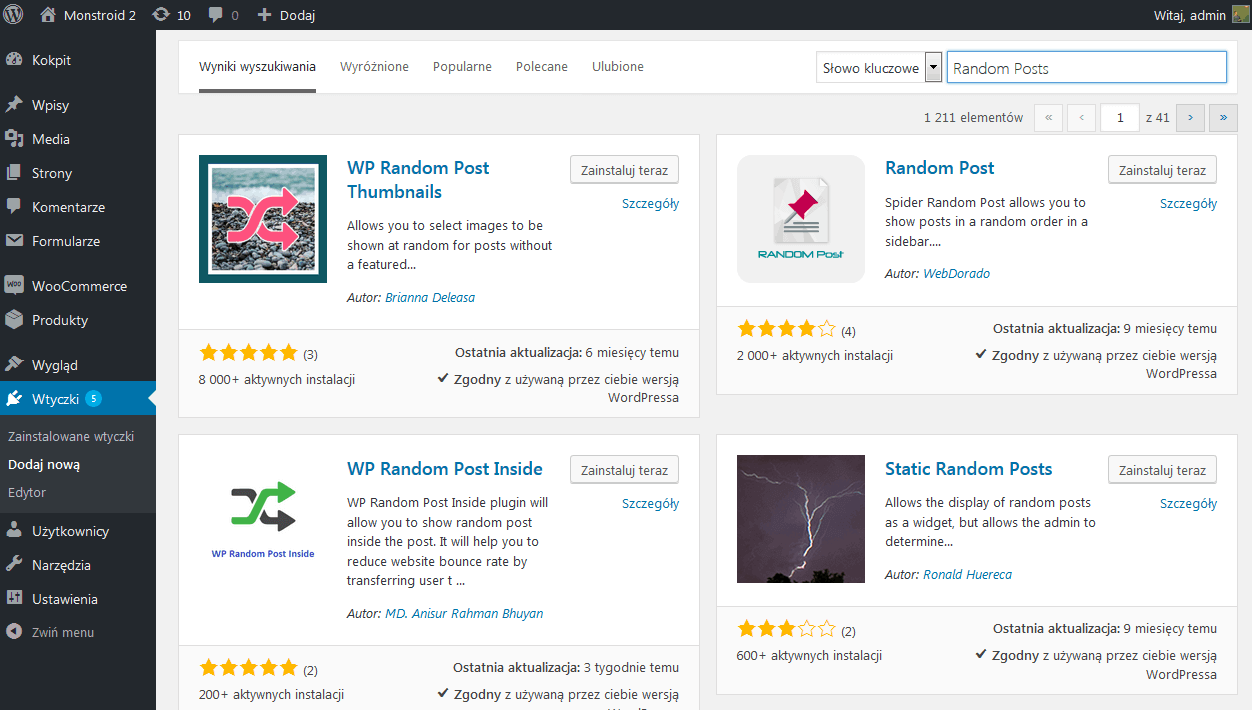Open Ustawienia settings icon in sidebar

coord(14,599)
